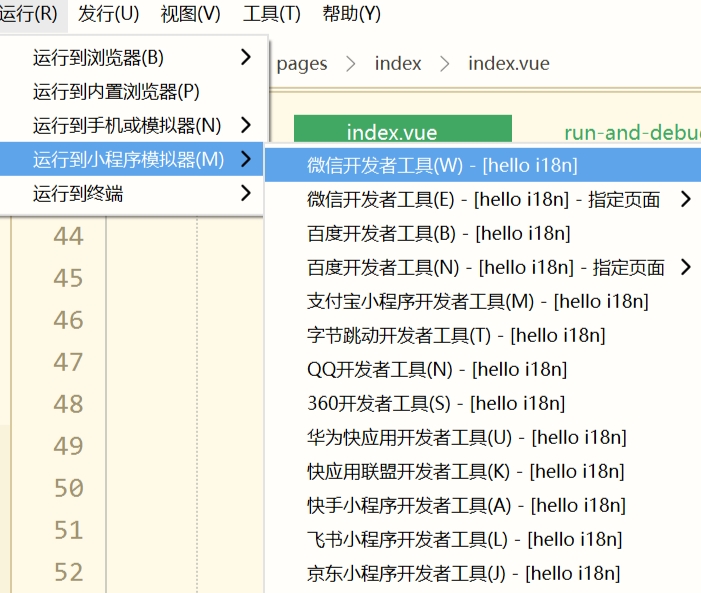
Task: Expand 微信开发者工具(E) 指定页面 submenu arrow
Action: coord(685,199)
